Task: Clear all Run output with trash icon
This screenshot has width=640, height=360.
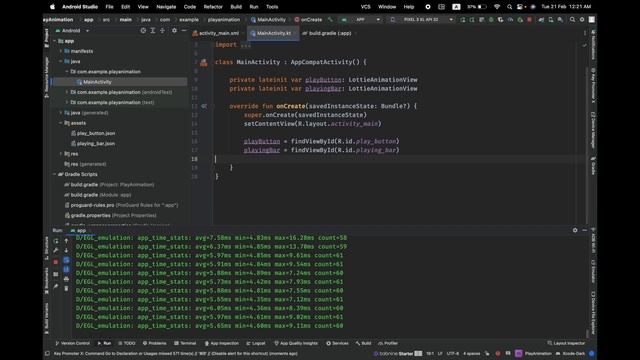Action: pos(66,289)
